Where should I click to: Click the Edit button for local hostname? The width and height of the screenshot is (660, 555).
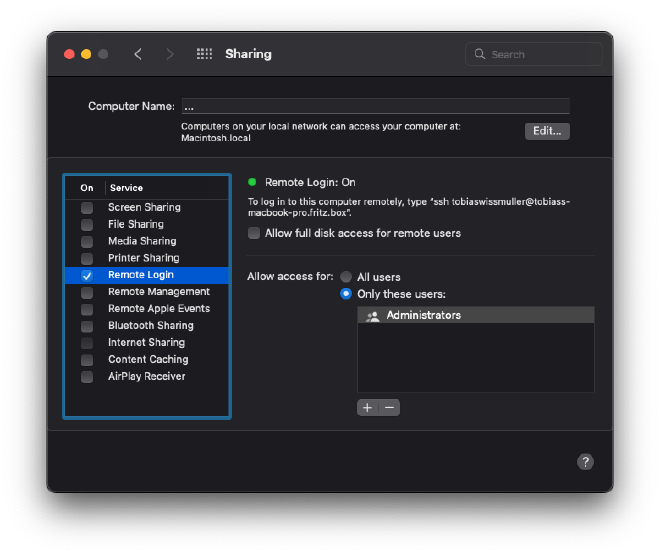point(547,131)
